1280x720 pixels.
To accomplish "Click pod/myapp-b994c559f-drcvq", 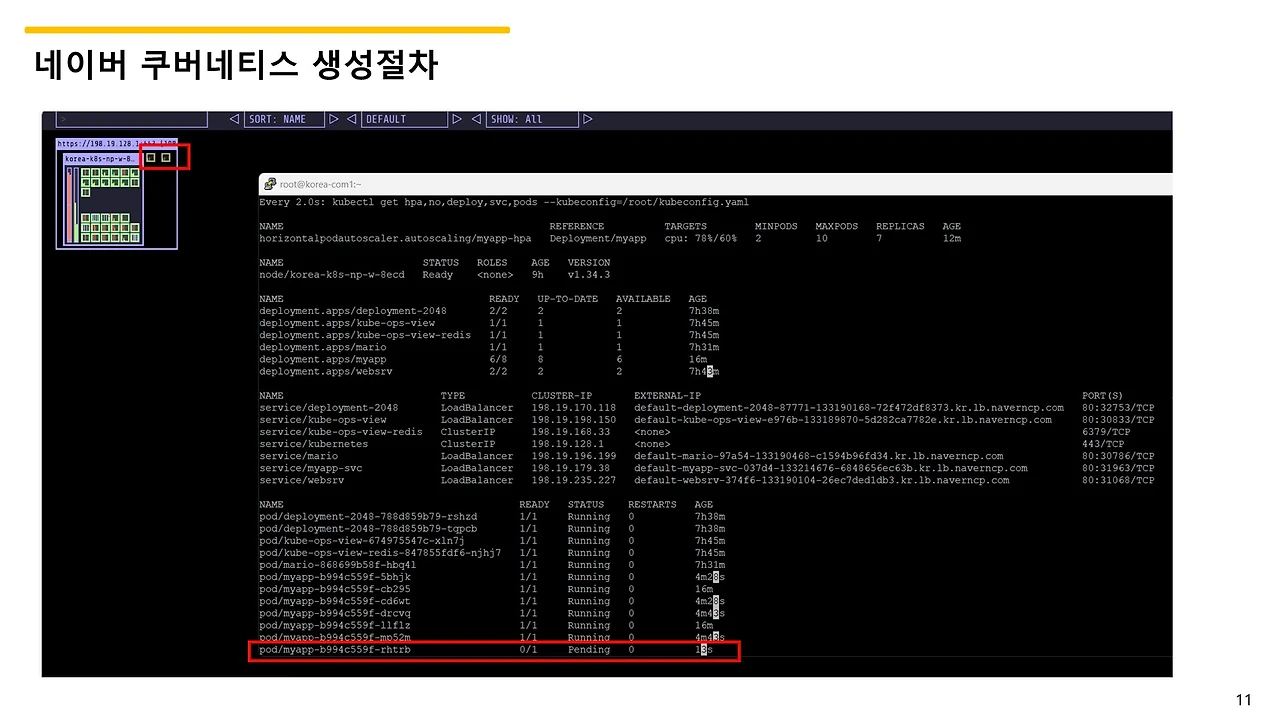I will click(335, 613).
